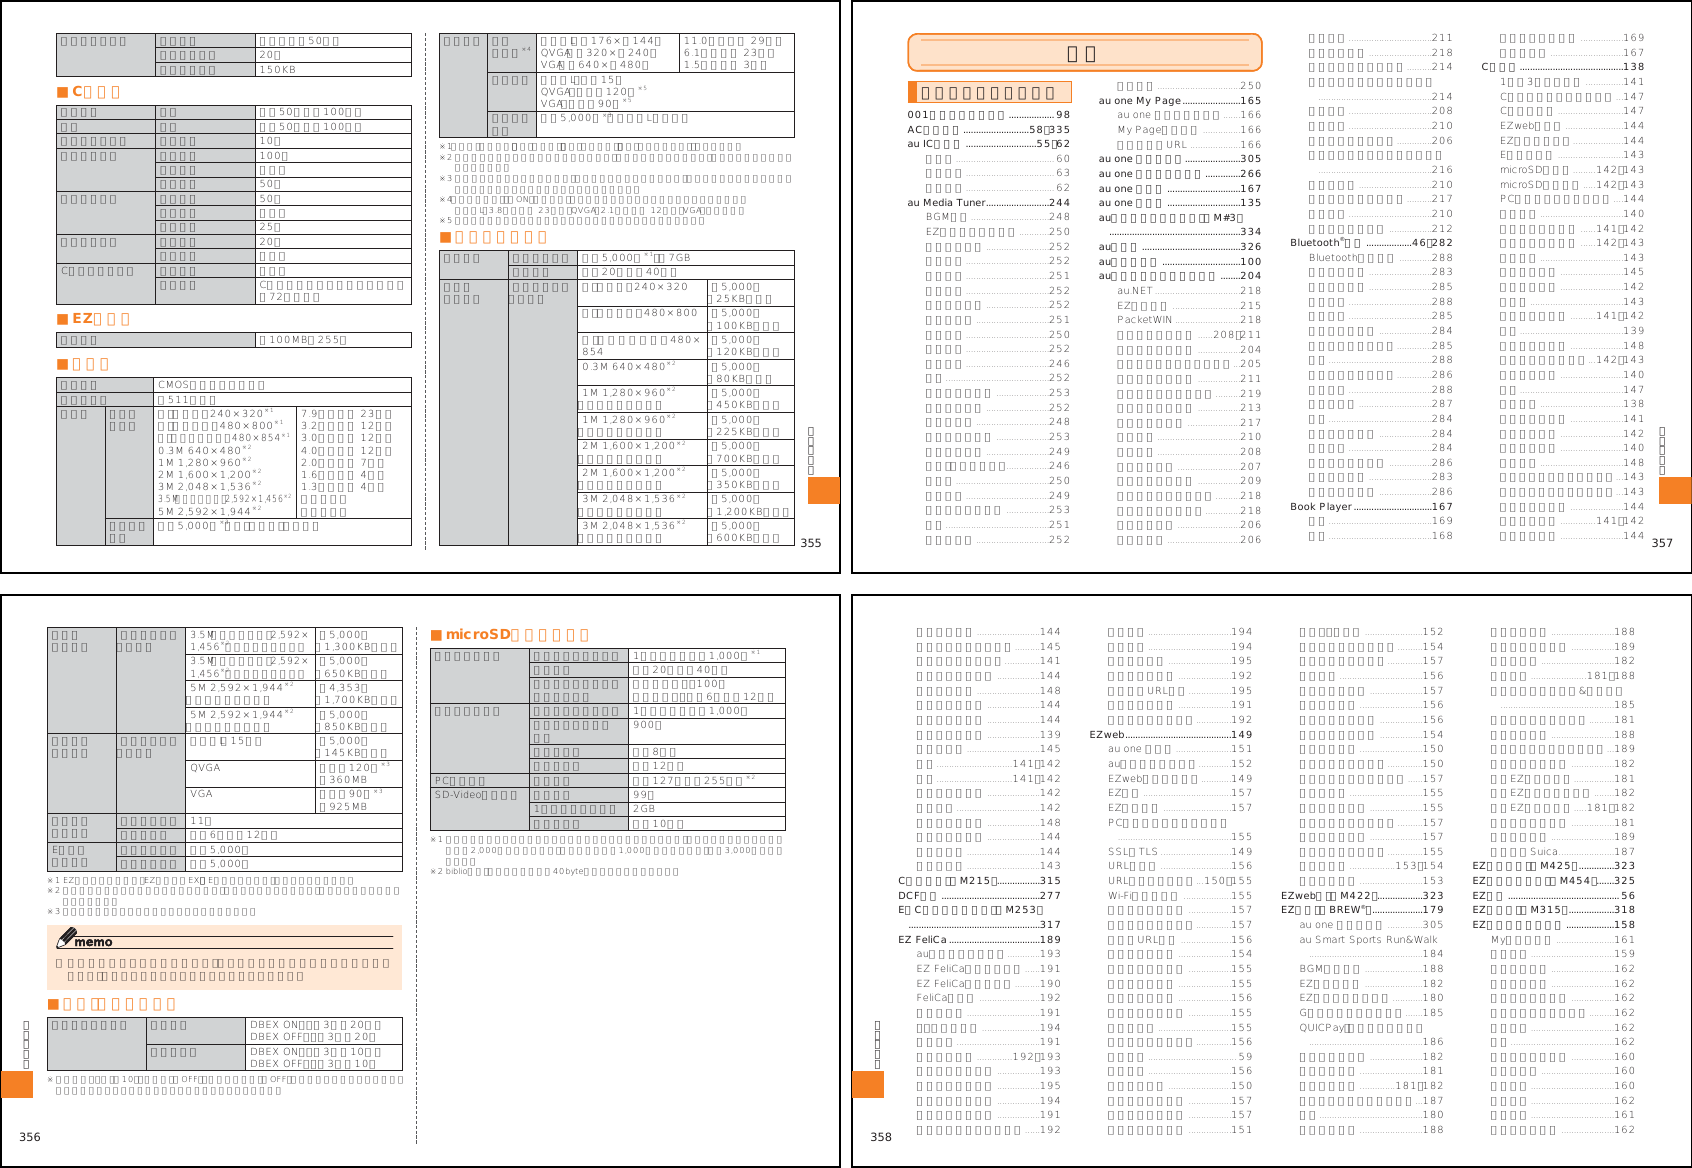Select the bold Bluetooth entry listing 46, 282
The image size is (1692, 1168).
(x=1371, y=243)
